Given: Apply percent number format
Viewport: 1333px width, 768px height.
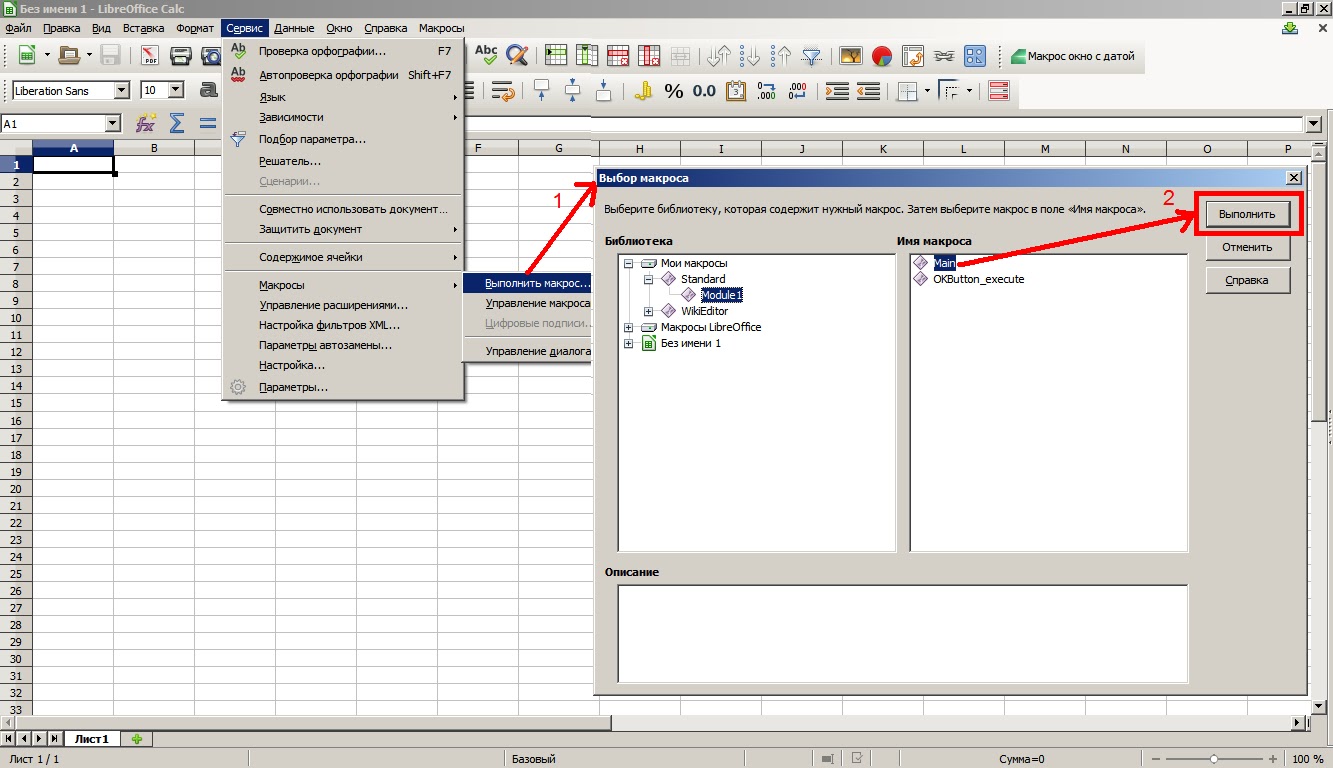Looking at the screenshot, I should [673, 90].
